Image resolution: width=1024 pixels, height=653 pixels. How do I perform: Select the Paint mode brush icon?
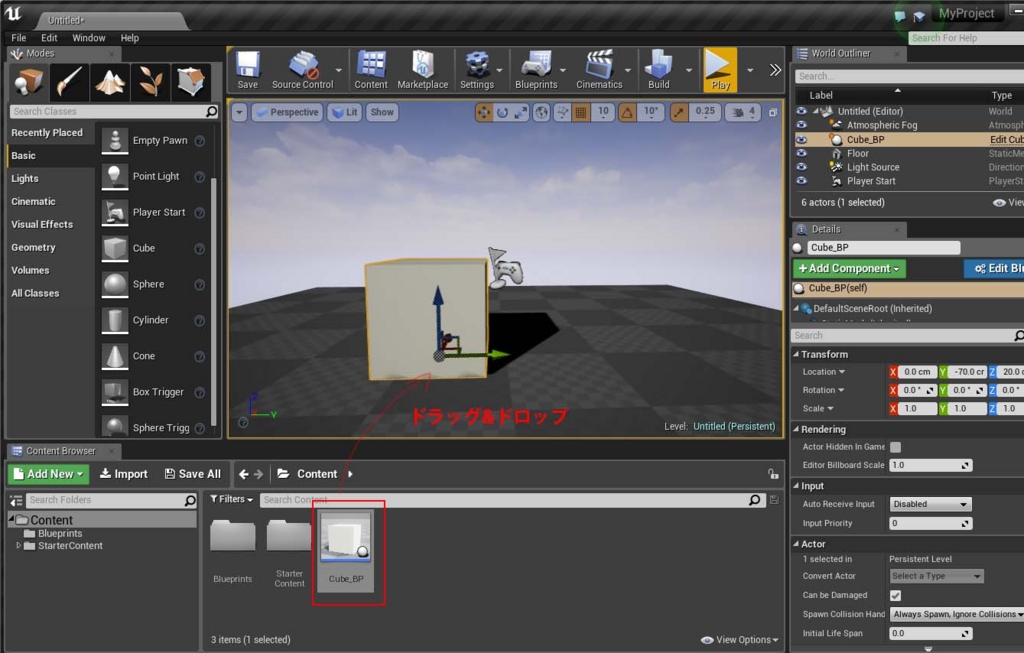69,82
